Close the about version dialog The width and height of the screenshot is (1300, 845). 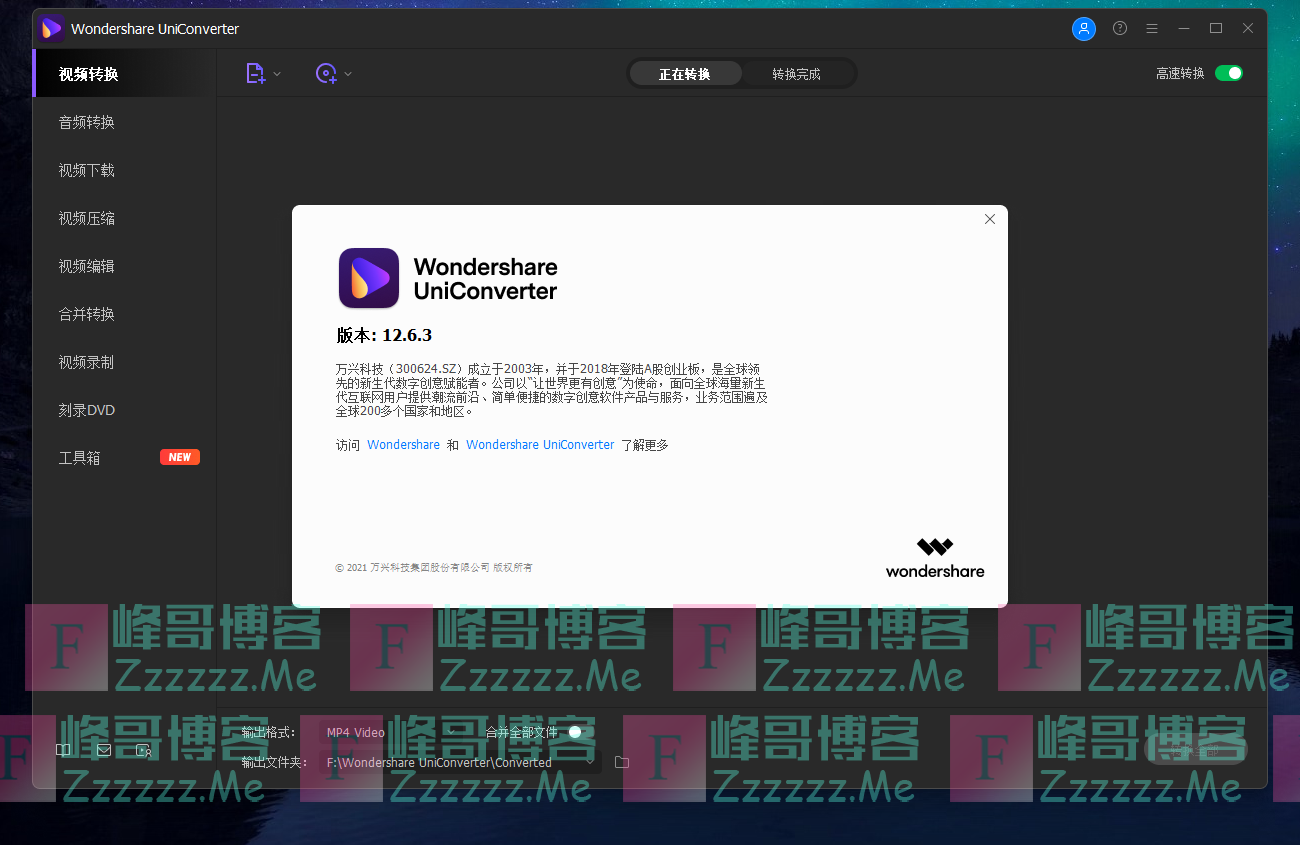tap(989, 219)
